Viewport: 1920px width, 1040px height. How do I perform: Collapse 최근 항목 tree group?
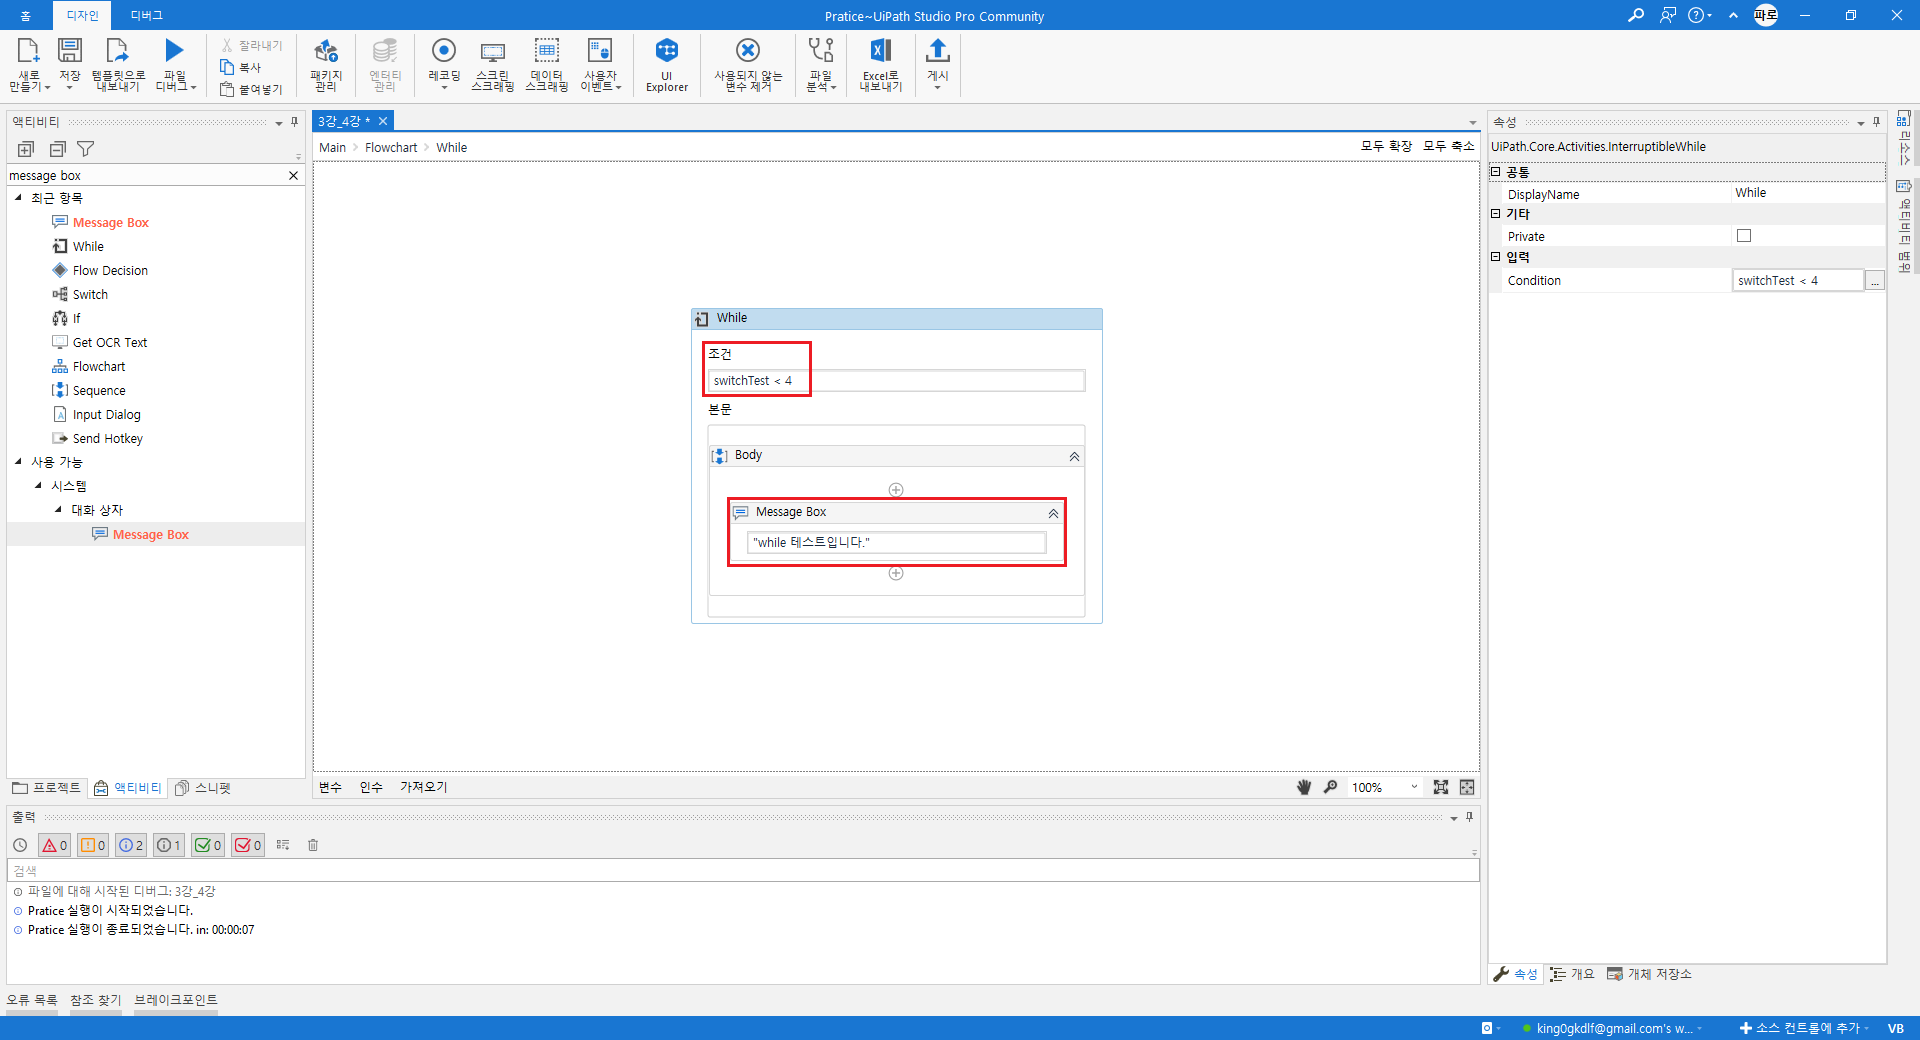point(18,197)
